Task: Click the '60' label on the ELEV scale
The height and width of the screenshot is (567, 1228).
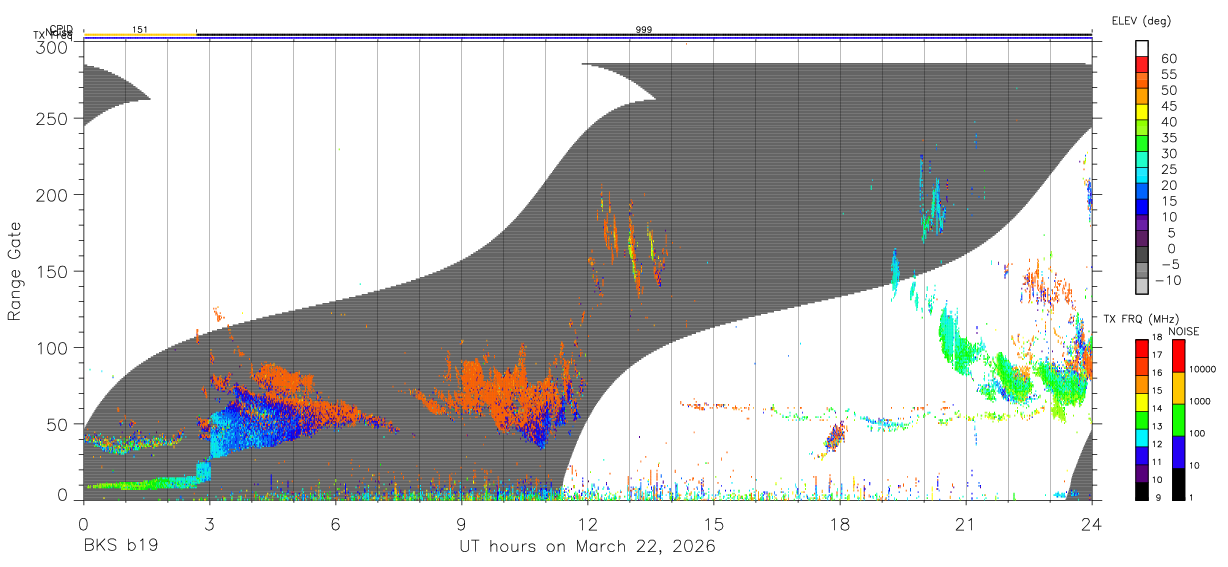Action: coord(1167,59)
